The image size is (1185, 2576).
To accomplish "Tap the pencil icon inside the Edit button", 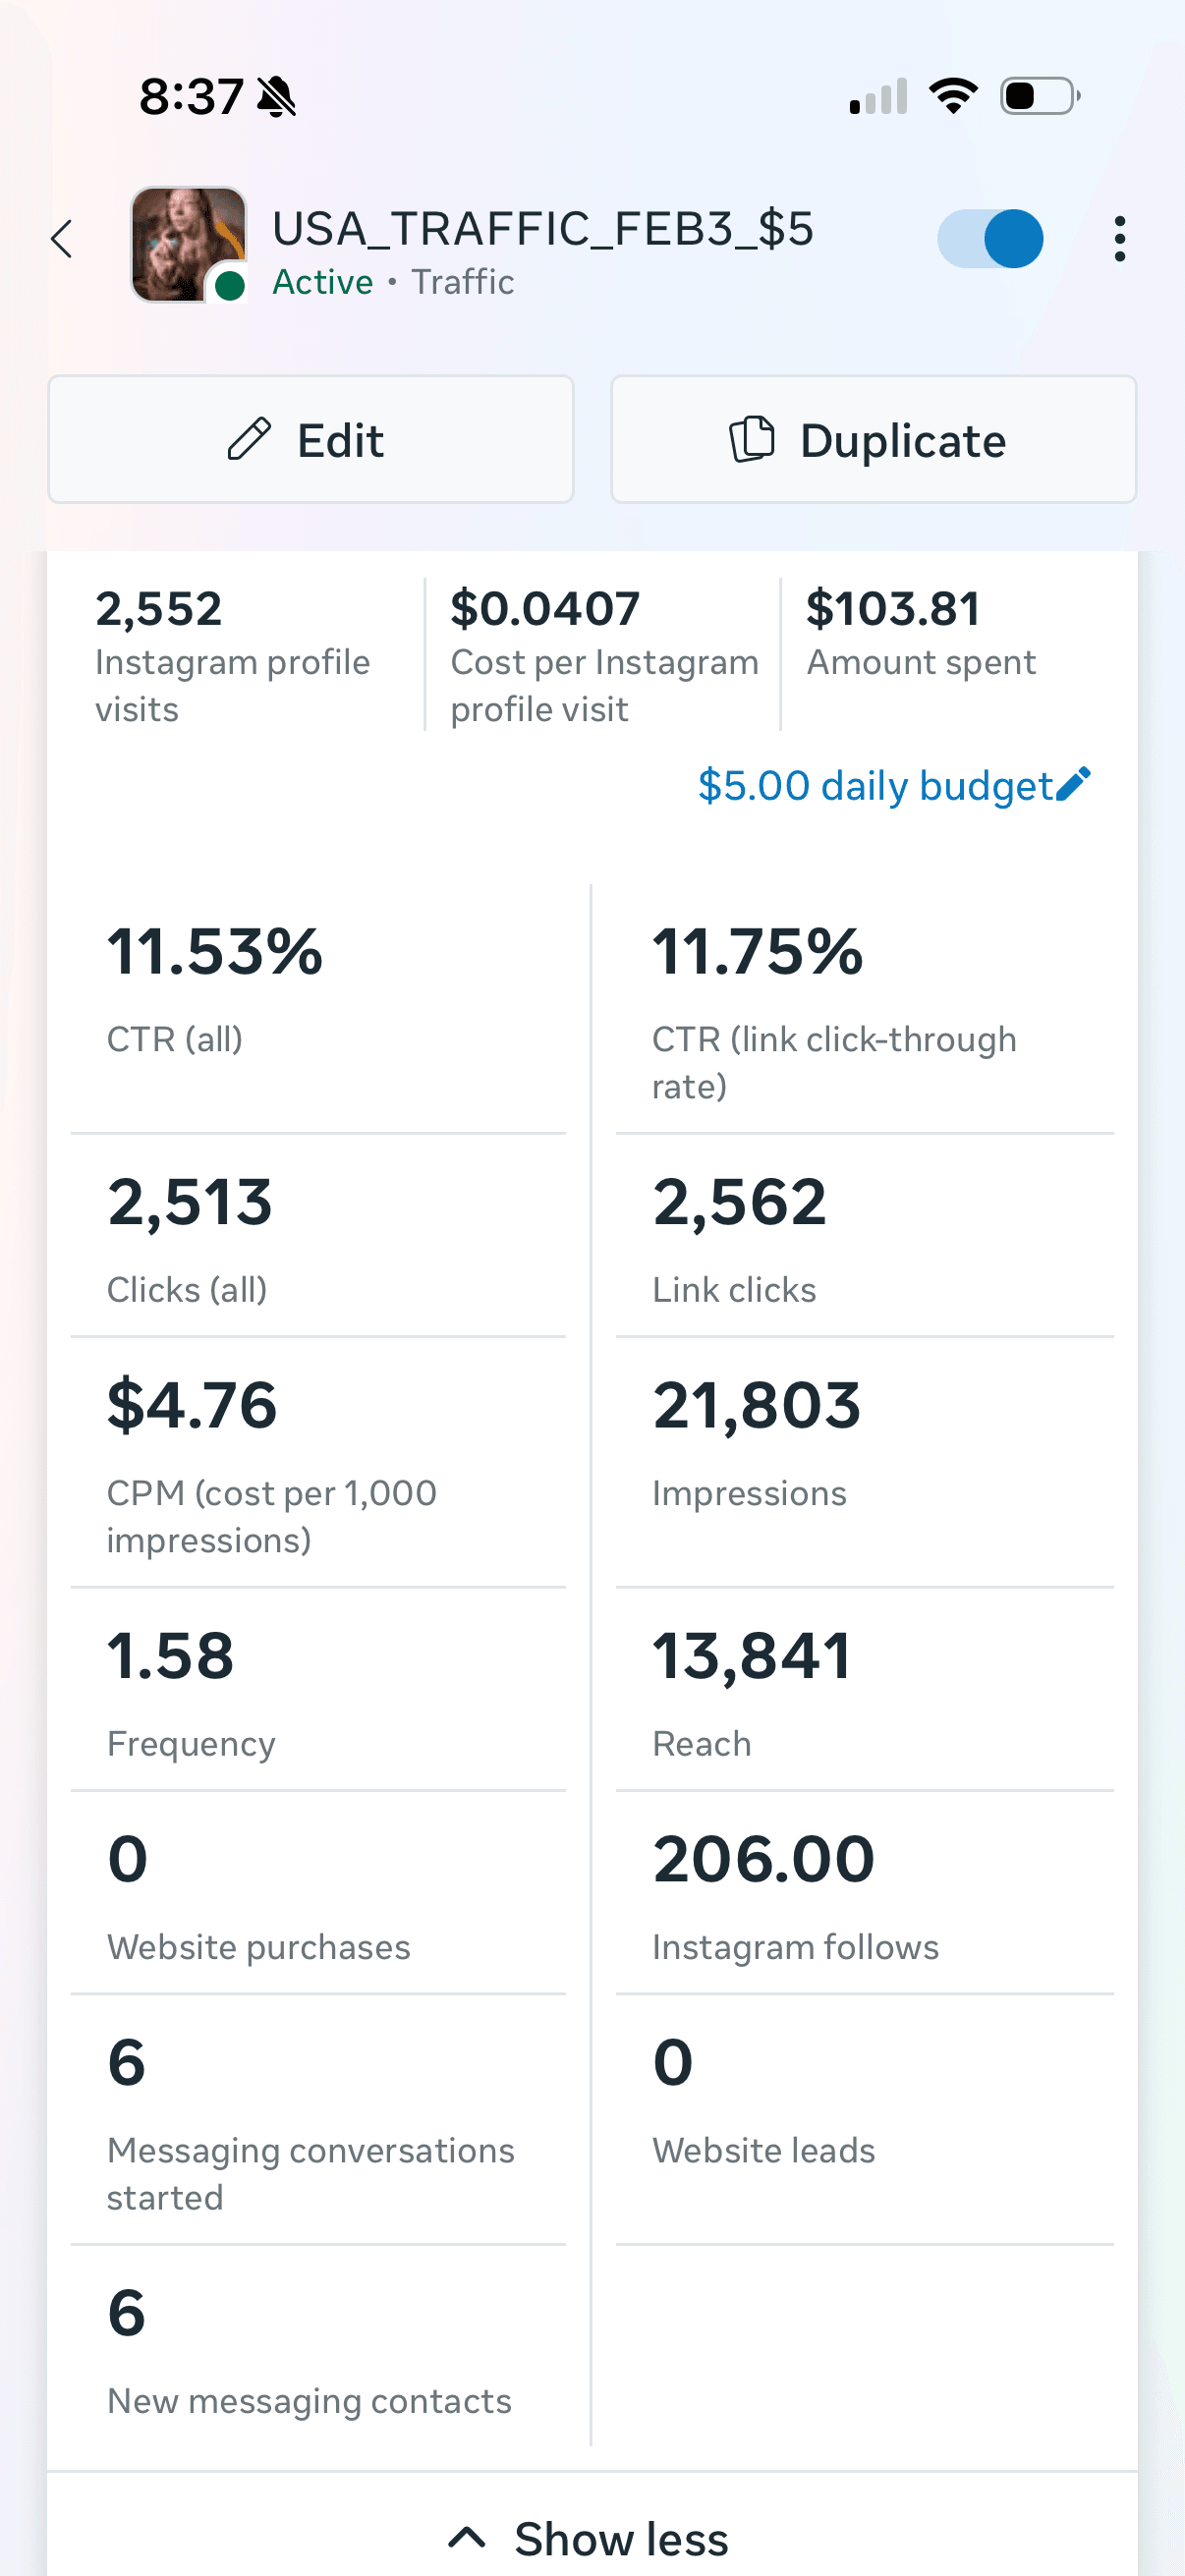I will click(x=249, y=439).
